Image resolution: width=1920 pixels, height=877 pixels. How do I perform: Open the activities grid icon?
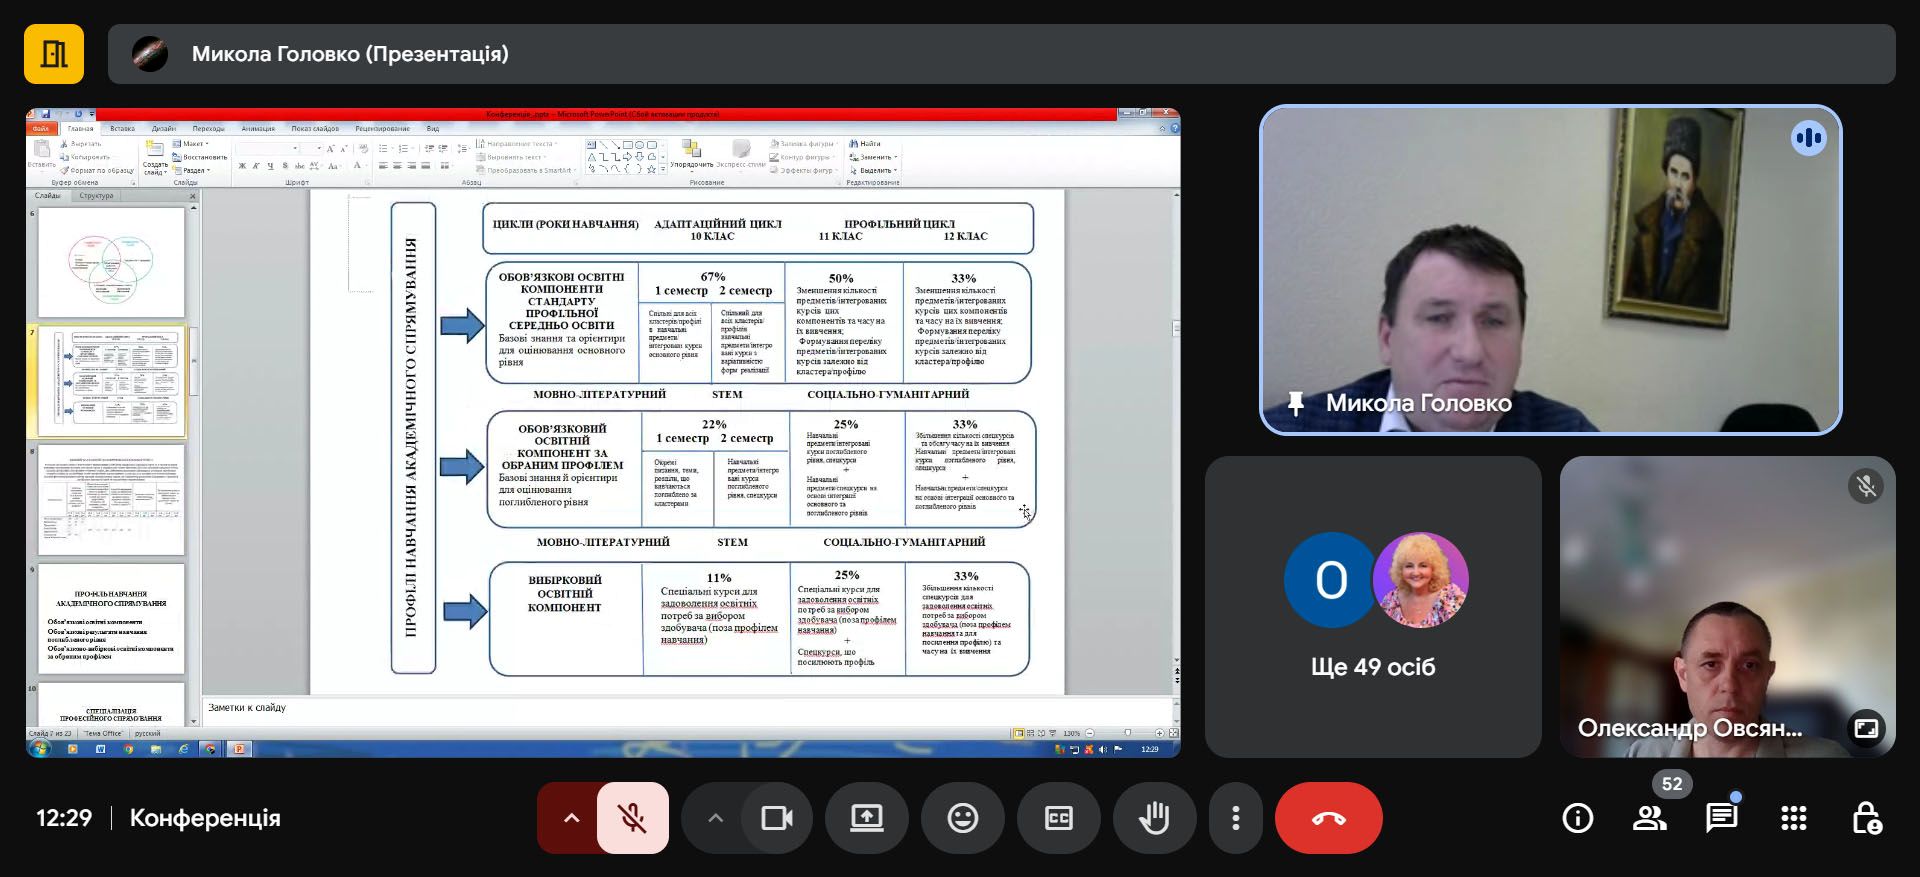1793,819
